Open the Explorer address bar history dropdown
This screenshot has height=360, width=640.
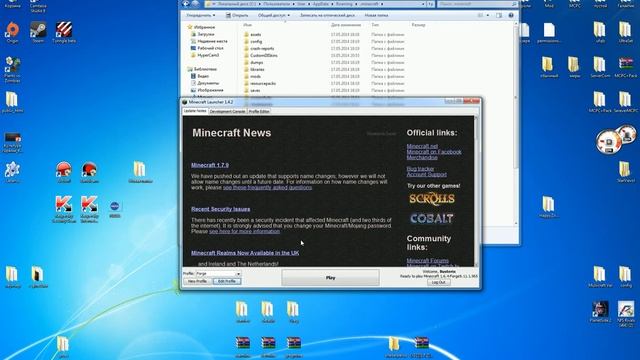point(423,4)
